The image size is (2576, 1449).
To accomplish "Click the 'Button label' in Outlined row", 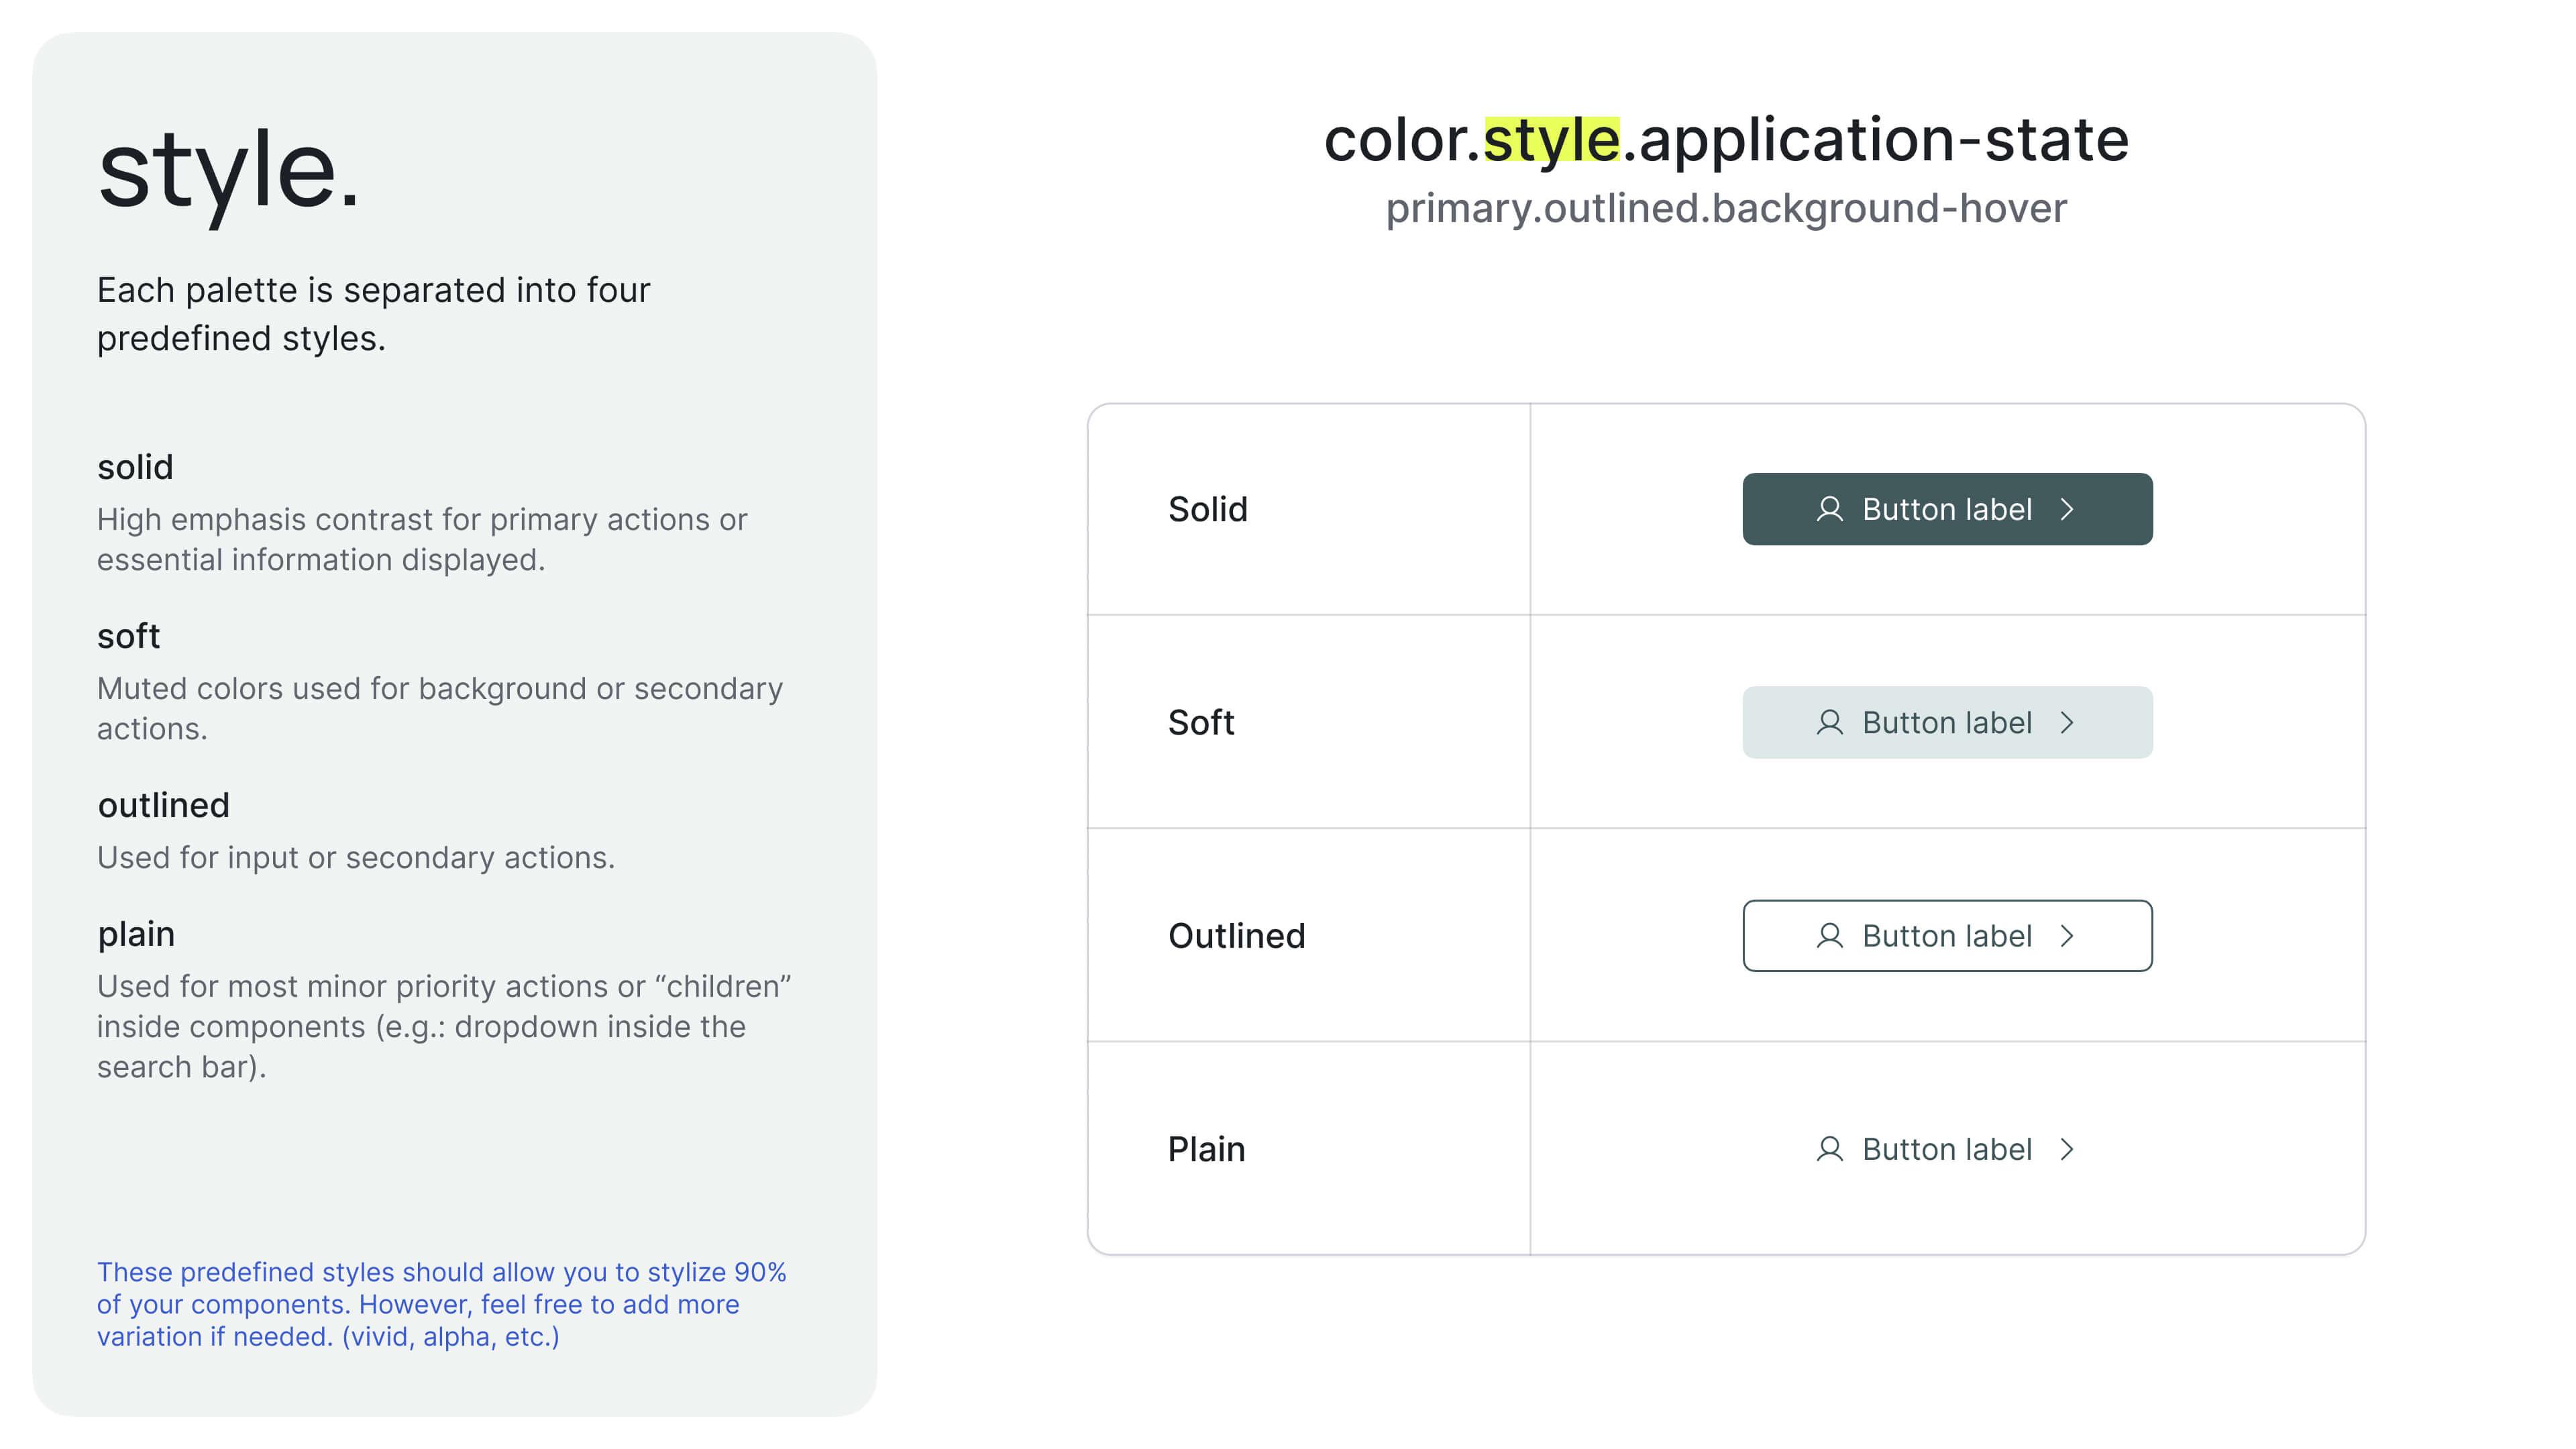I will (x=1946, y=934).
